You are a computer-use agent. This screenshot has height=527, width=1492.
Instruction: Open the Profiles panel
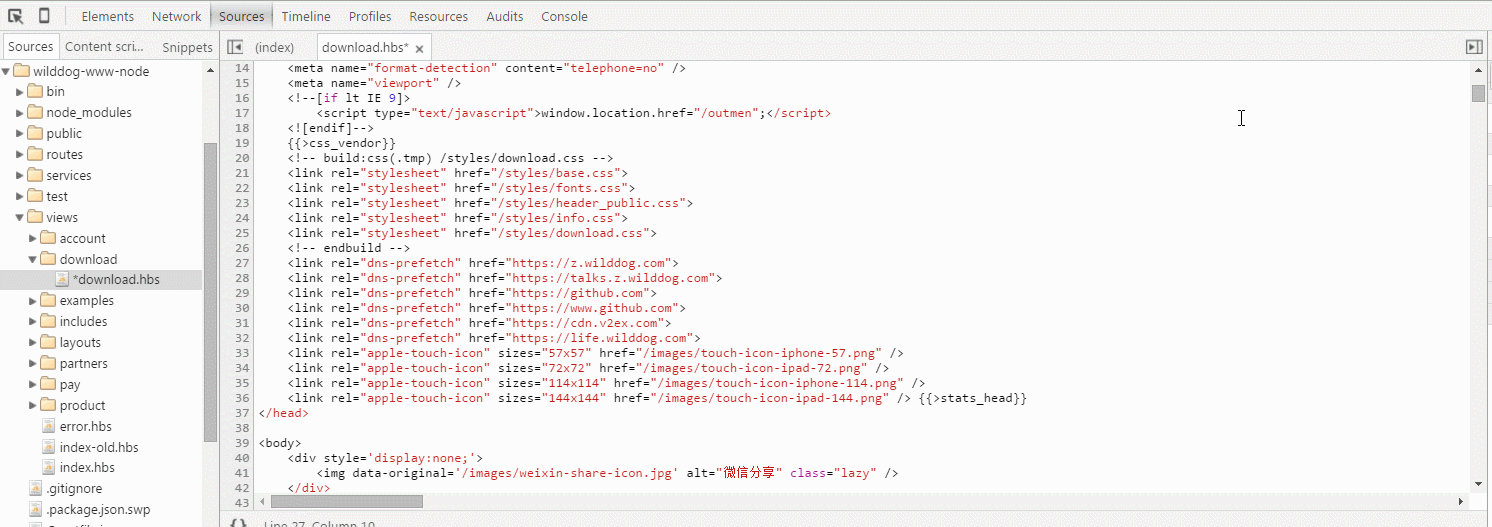(370, 16)
